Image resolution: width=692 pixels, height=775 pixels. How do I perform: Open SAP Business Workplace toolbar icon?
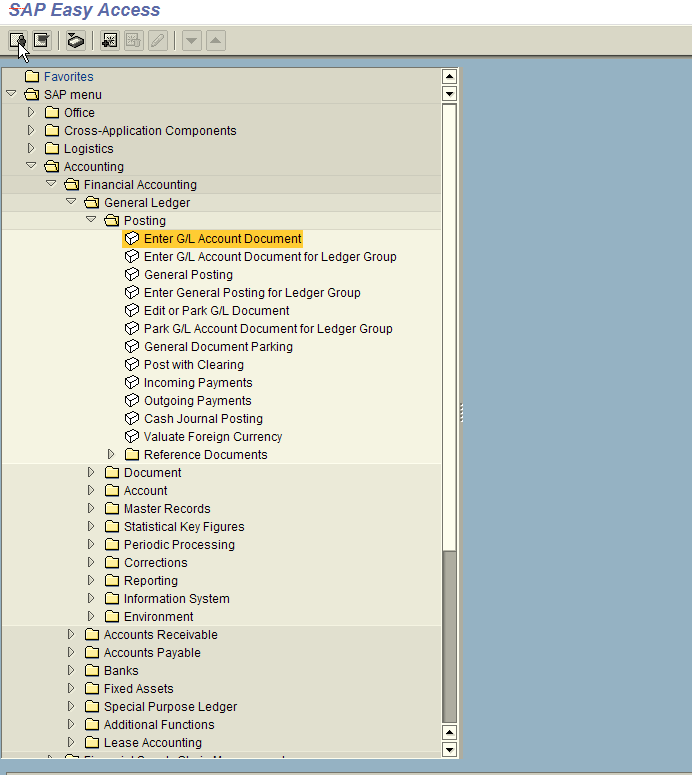75,40
